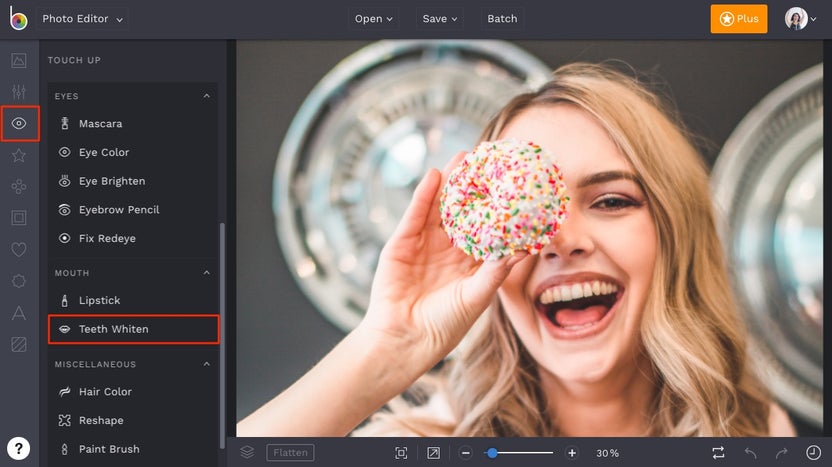This screenshot has height=467, width=832.
Task: Open the Photo Editor dropdown
Action: click(x=83, y=19)
